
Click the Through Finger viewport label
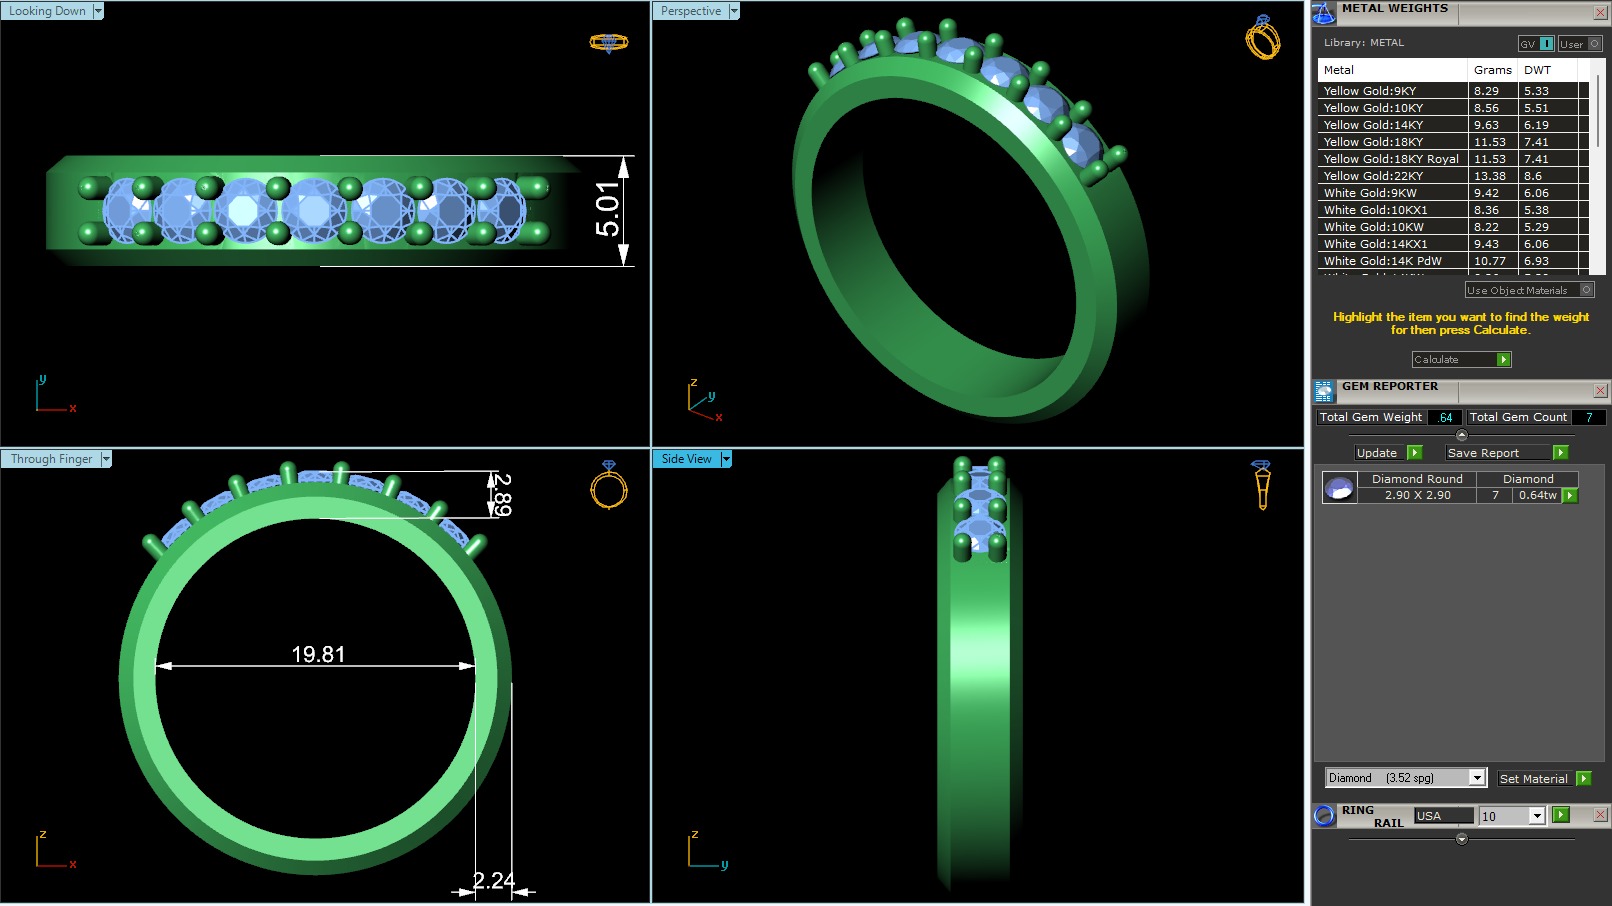[51, 459]
